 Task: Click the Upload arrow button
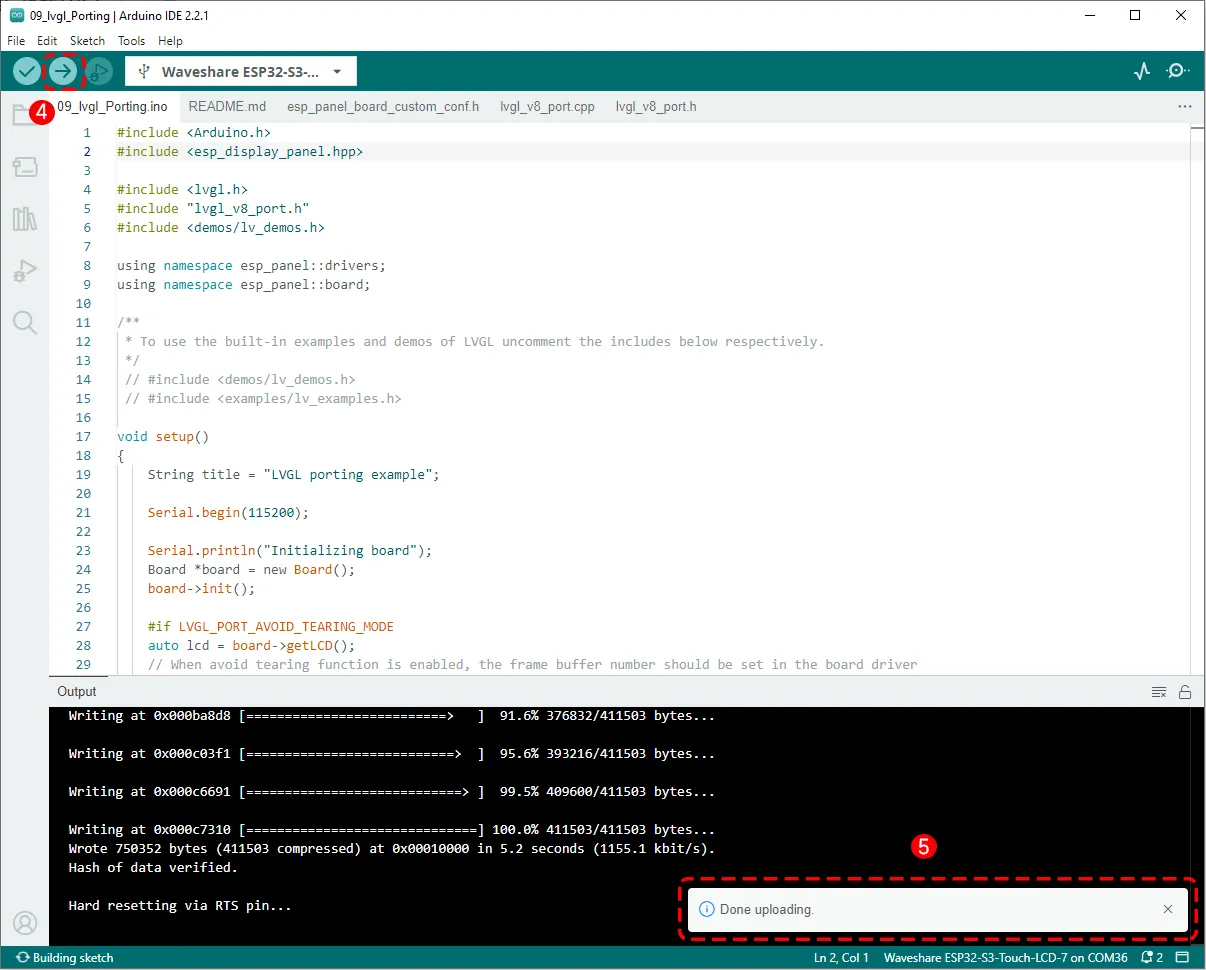tap(63, 72)
